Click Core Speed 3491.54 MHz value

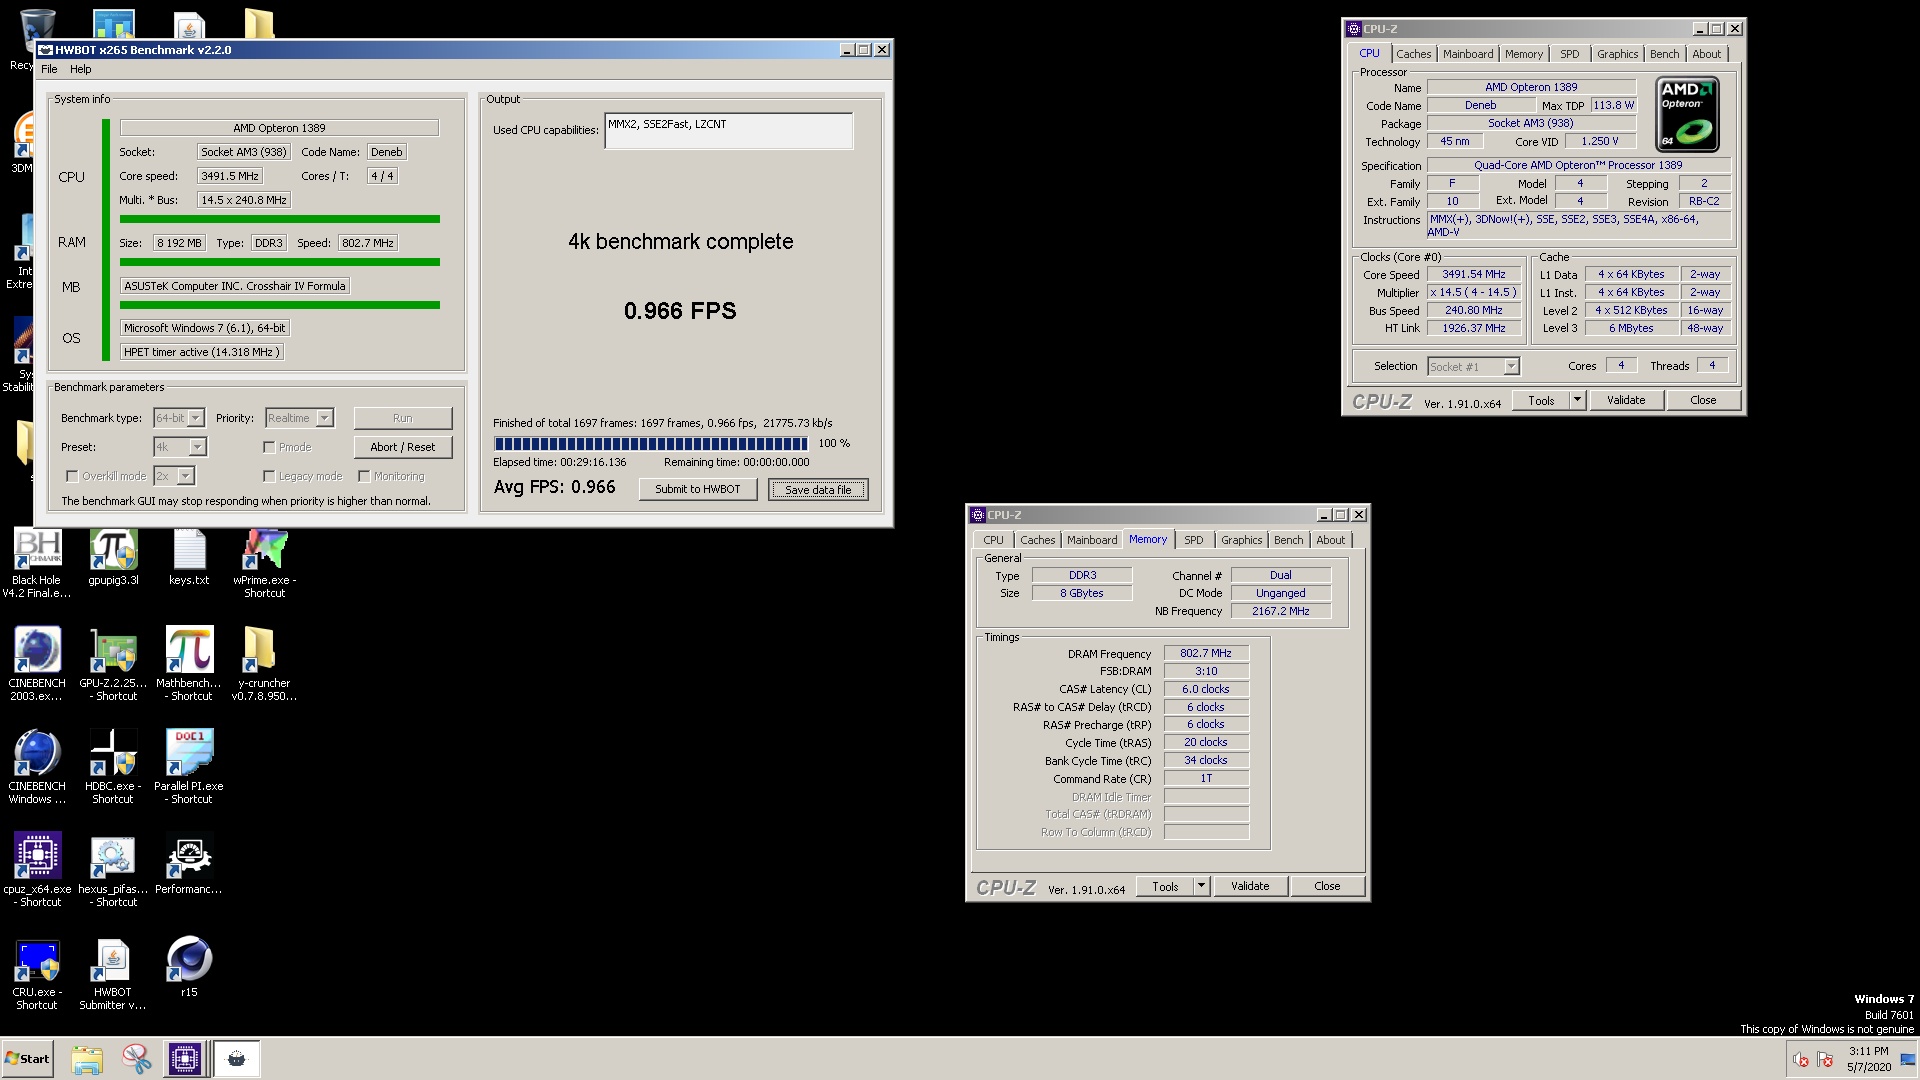(x=1474, y=274)
